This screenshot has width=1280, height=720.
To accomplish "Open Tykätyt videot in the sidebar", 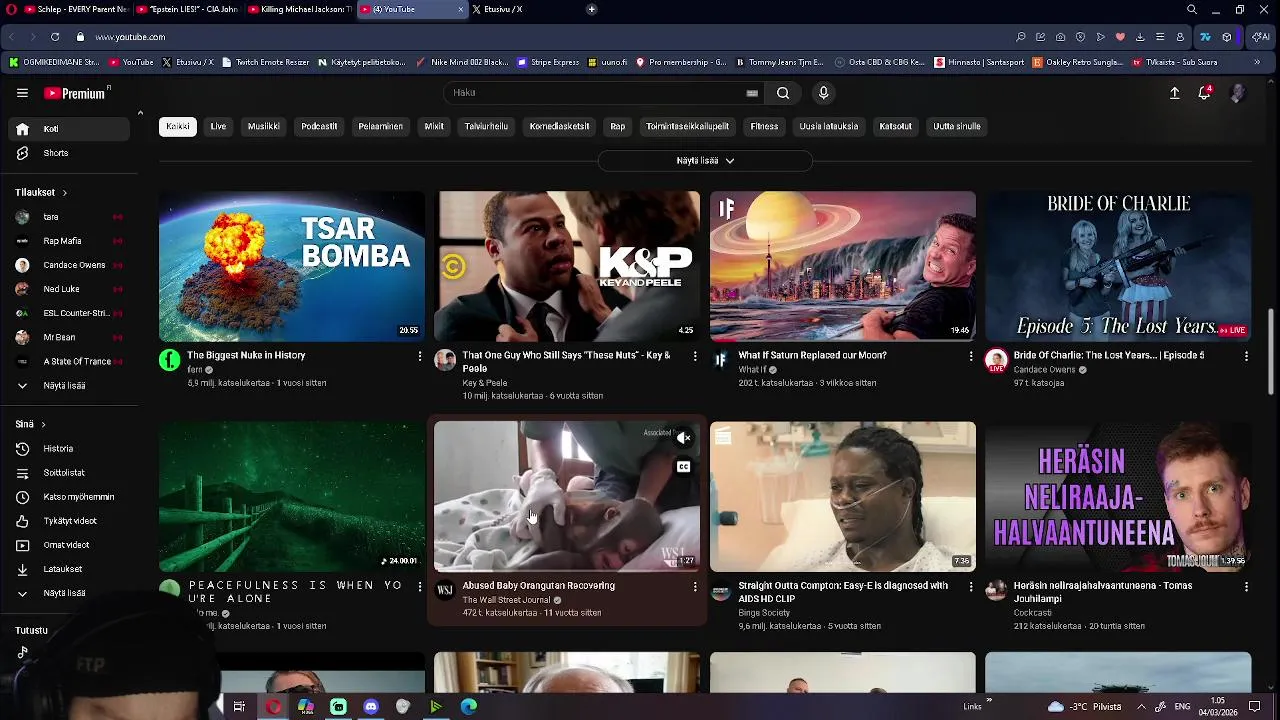I will (x=68, y=521).
